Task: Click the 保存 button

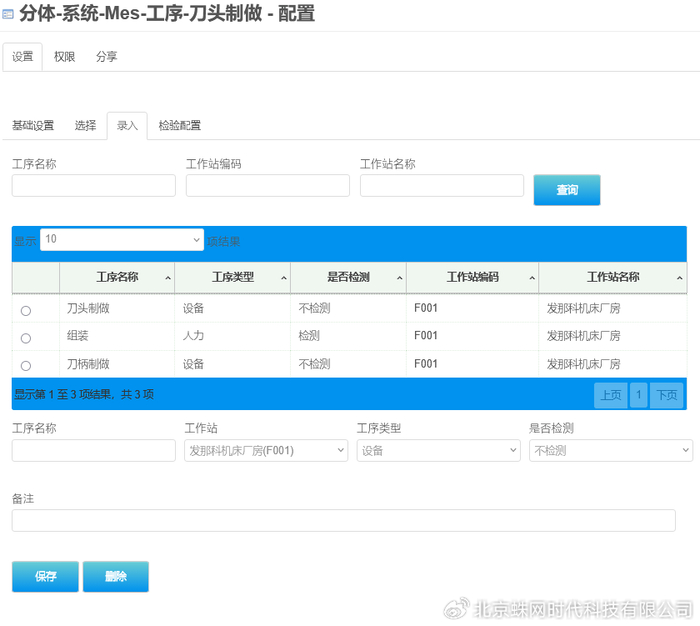Action: [46, 576]
